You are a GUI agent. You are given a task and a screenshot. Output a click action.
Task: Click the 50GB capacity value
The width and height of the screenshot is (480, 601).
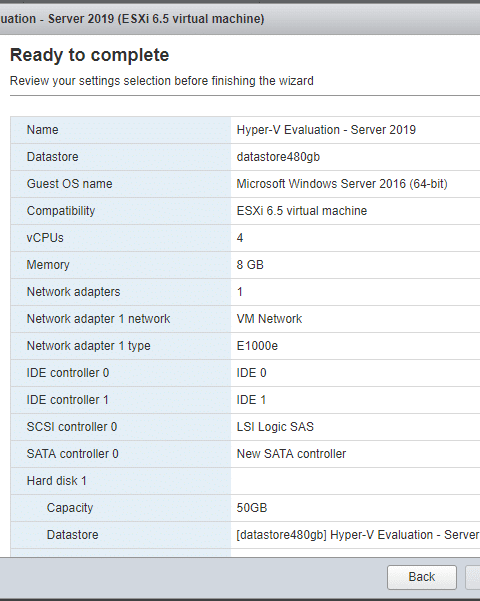pos(252,508)
